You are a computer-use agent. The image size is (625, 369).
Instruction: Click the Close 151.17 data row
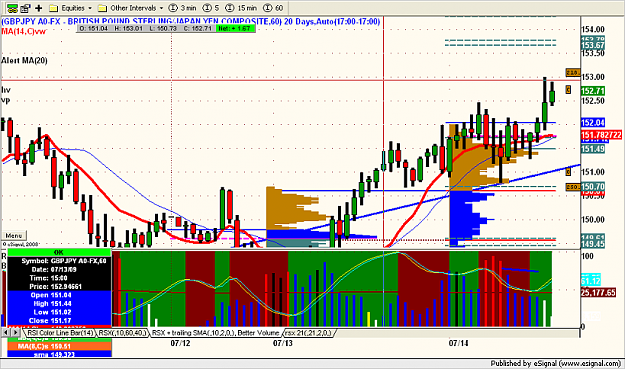pyautogui.click(x=59, y=320)
